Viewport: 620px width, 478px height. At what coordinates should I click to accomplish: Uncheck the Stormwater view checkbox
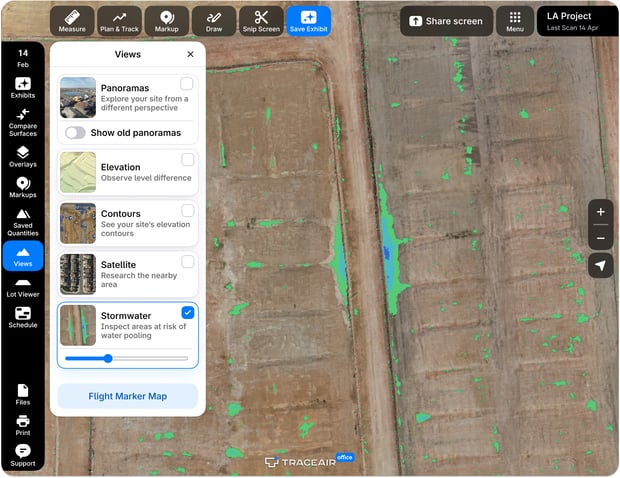(x=187, y=312)
